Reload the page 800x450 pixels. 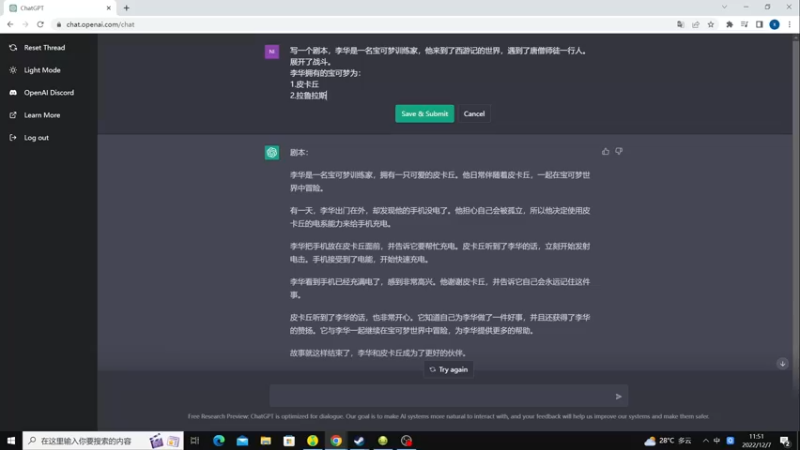[x=40, y=24]
